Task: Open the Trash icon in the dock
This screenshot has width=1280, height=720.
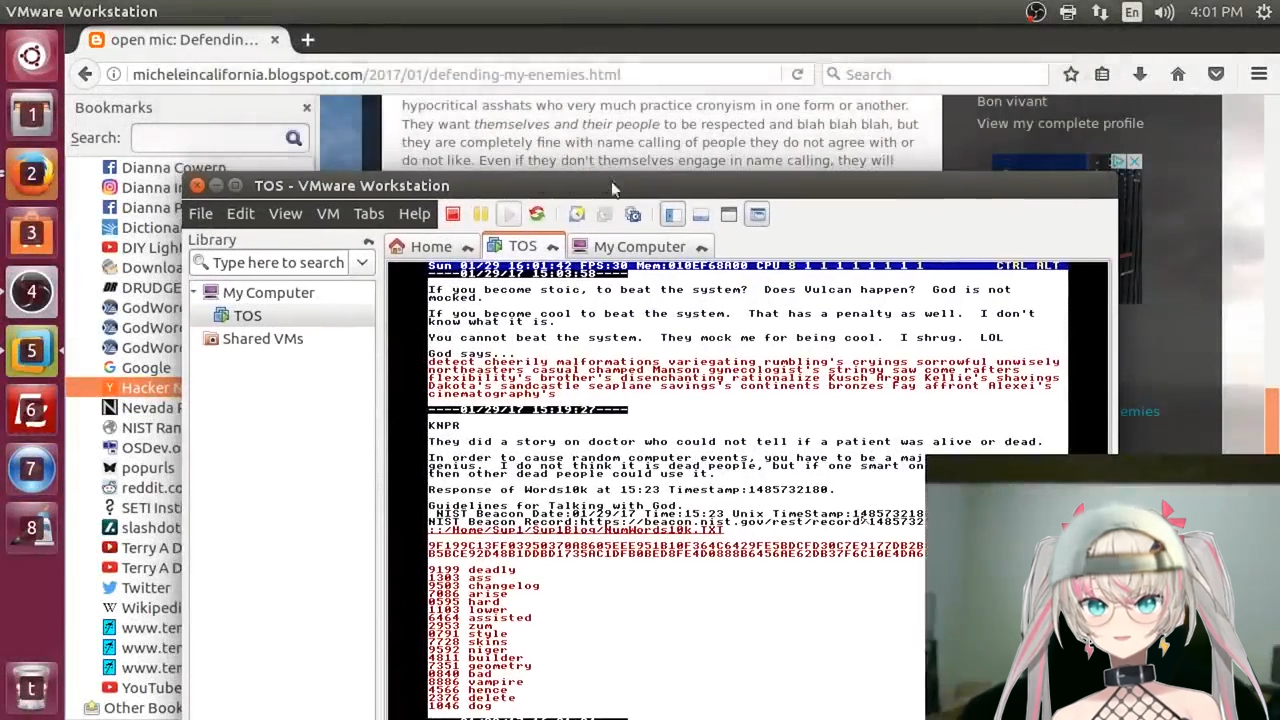Action: tap(31, 686)
